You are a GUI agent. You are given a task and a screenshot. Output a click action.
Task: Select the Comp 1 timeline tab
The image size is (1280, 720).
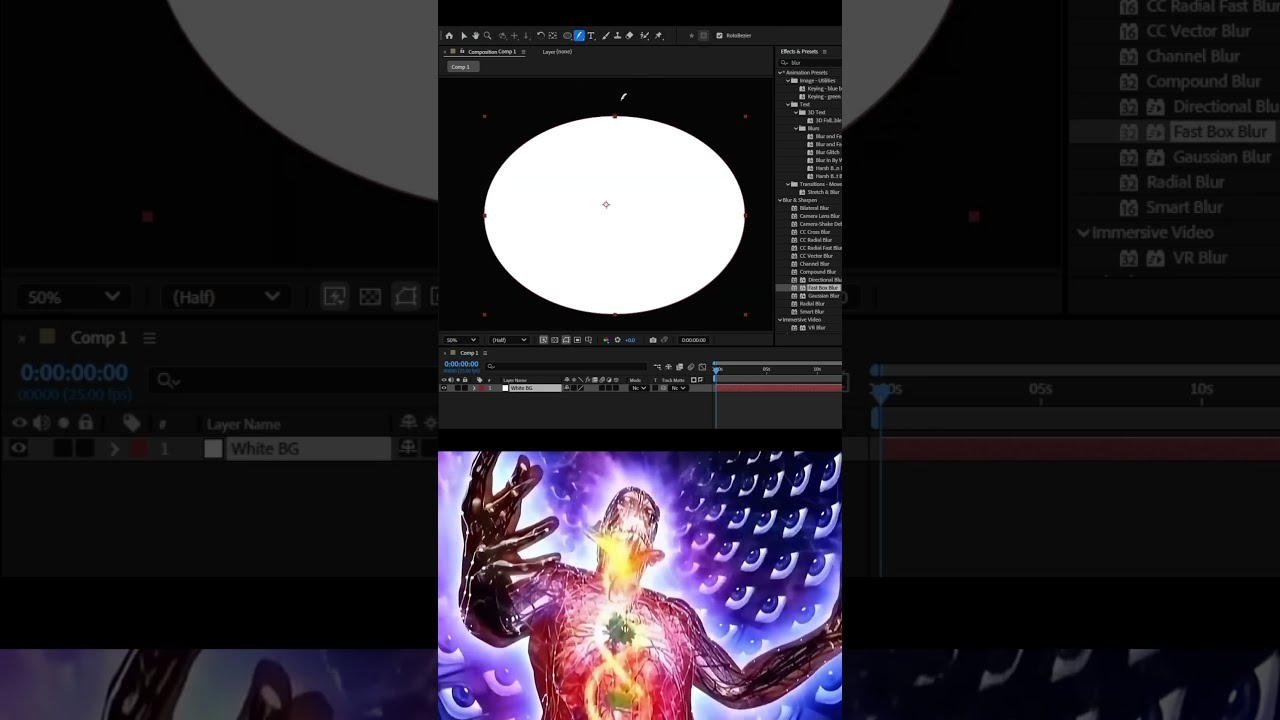(469, 353)
